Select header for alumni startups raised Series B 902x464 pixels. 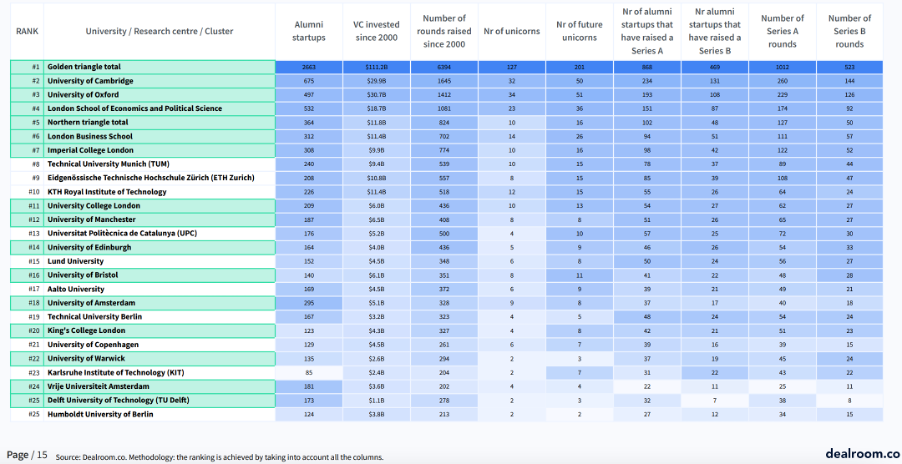tap(714, 31)
